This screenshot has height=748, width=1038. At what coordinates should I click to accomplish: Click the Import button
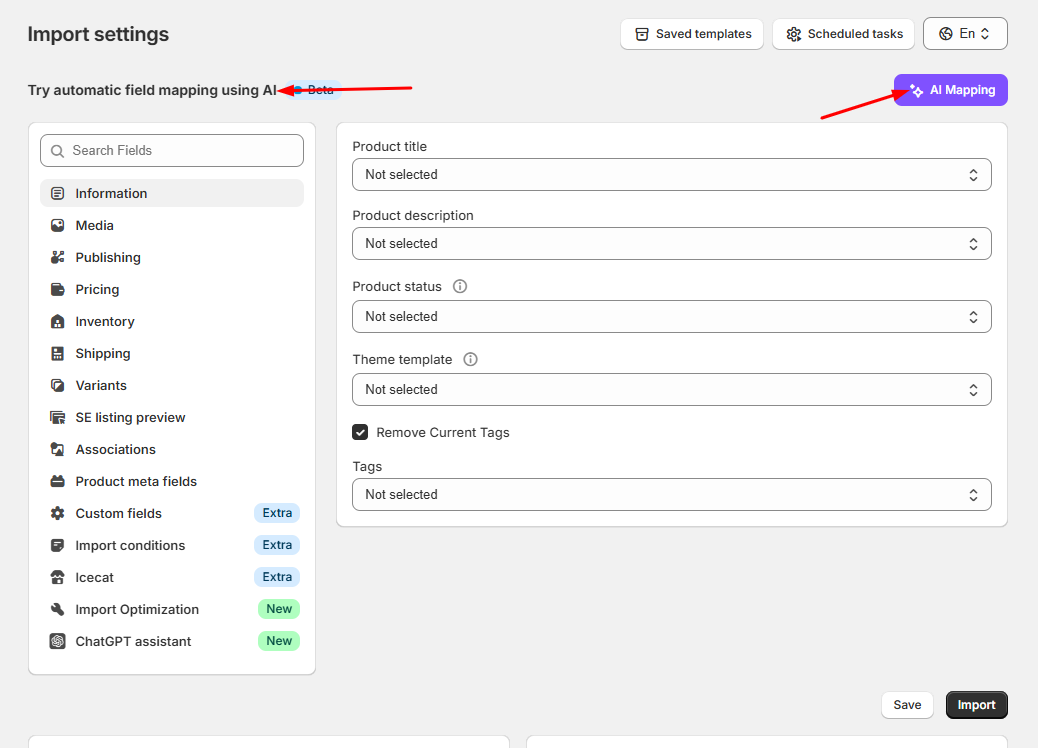click(x=976, y=705)
